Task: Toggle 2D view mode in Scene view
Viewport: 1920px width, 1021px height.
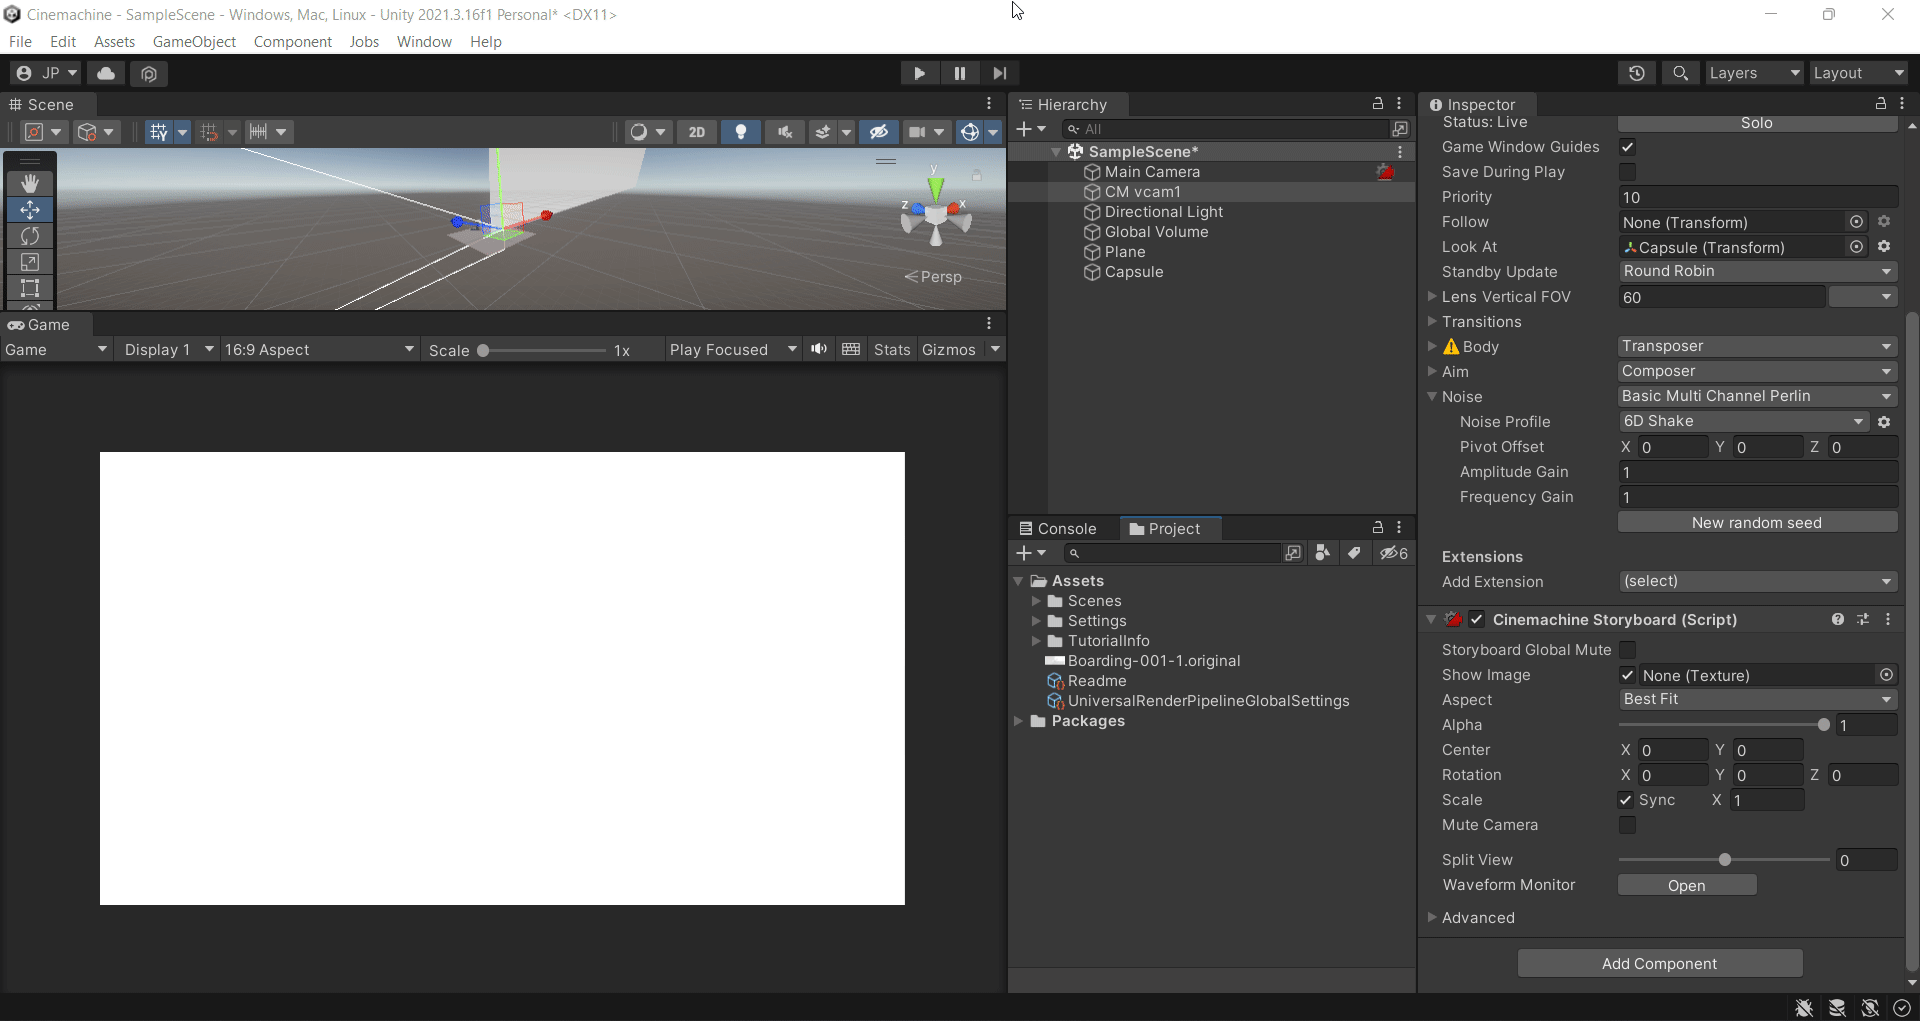Action: point(697,131)
